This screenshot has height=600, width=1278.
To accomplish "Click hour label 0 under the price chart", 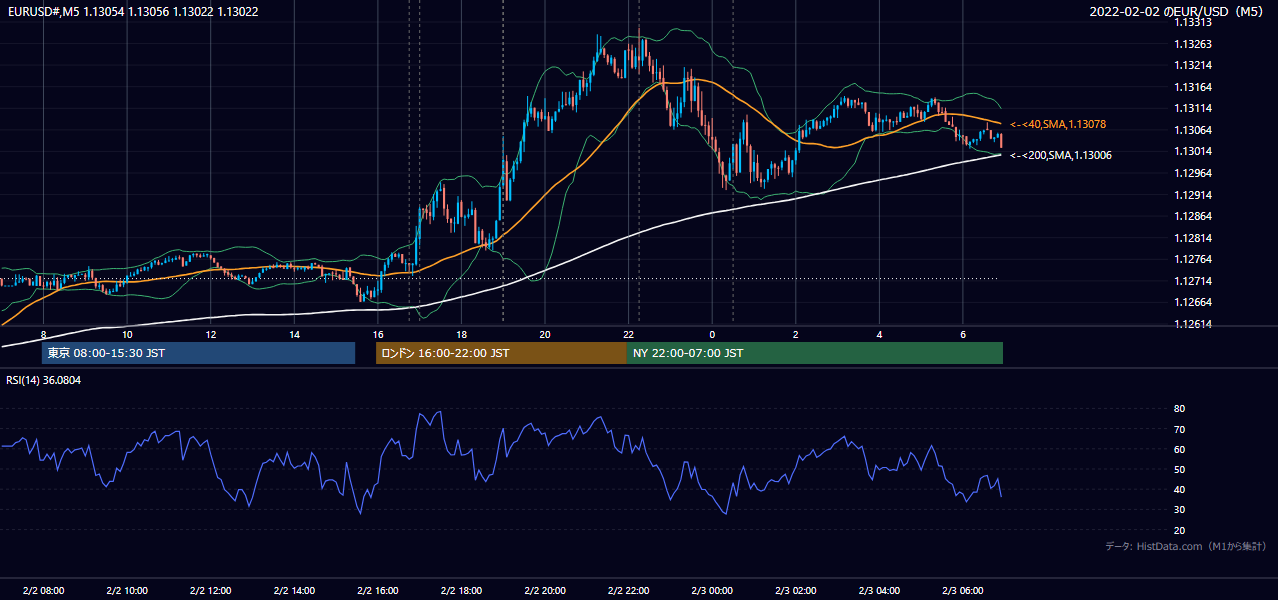I will coord(712,334).
